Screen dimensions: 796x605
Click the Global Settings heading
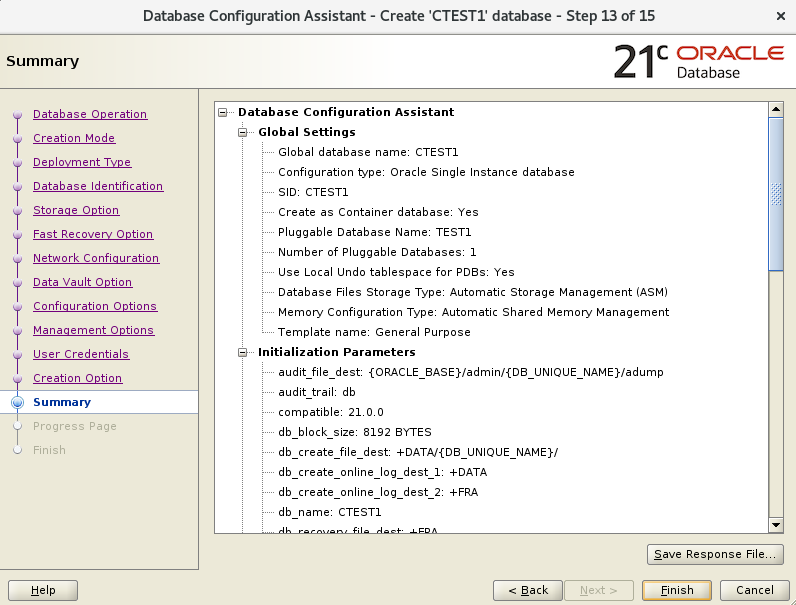pyautogui.click(x=307, y=132)
